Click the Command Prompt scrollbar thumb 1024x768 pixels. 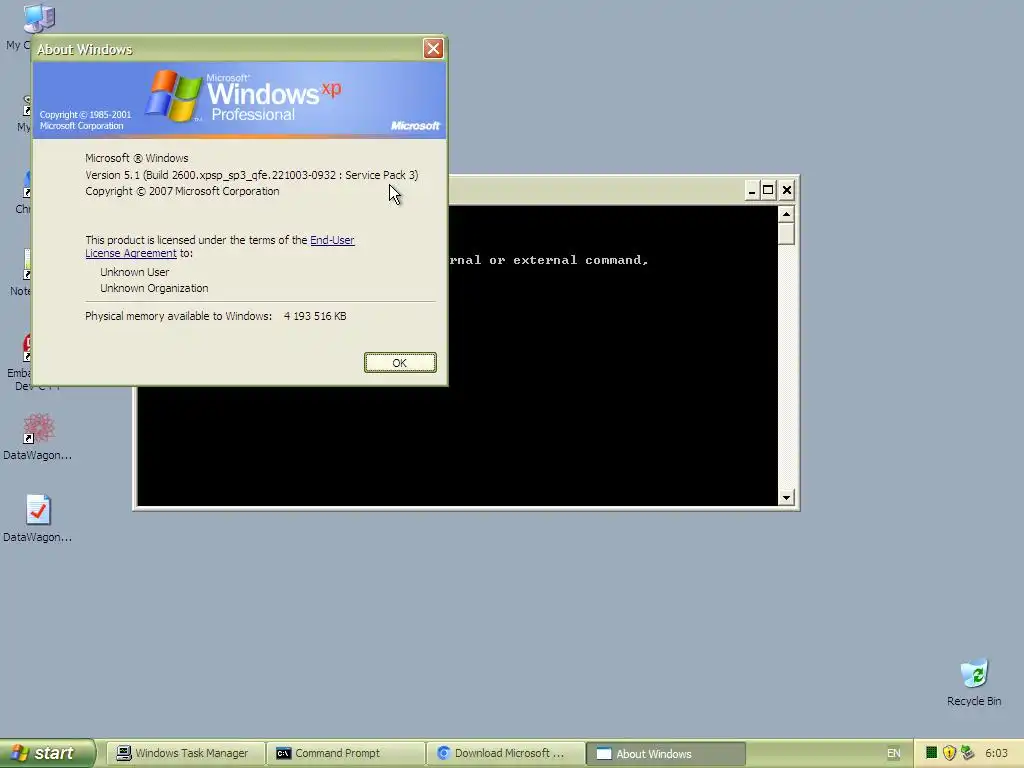[786, 234]
